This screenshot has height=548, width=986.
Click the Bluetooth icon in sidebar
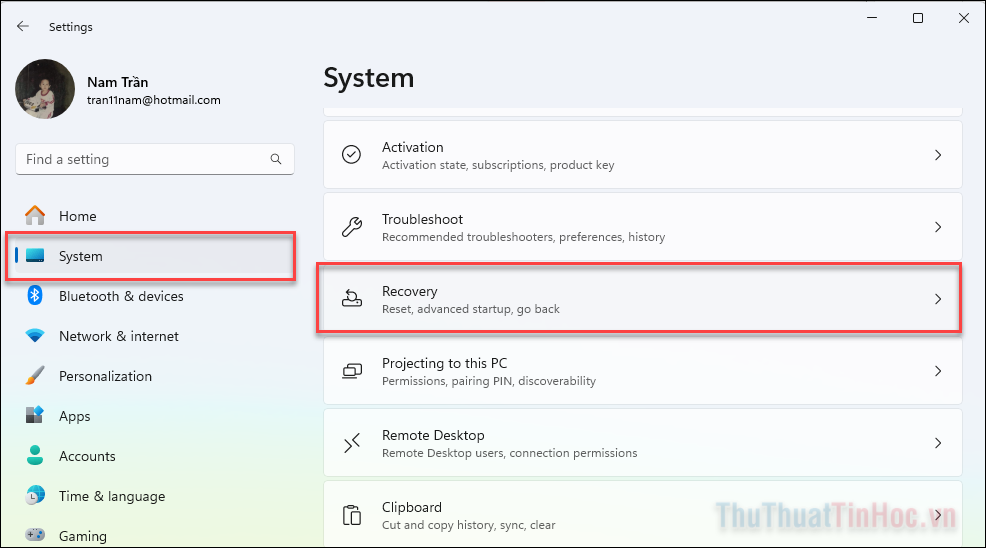tap(35, 295)
